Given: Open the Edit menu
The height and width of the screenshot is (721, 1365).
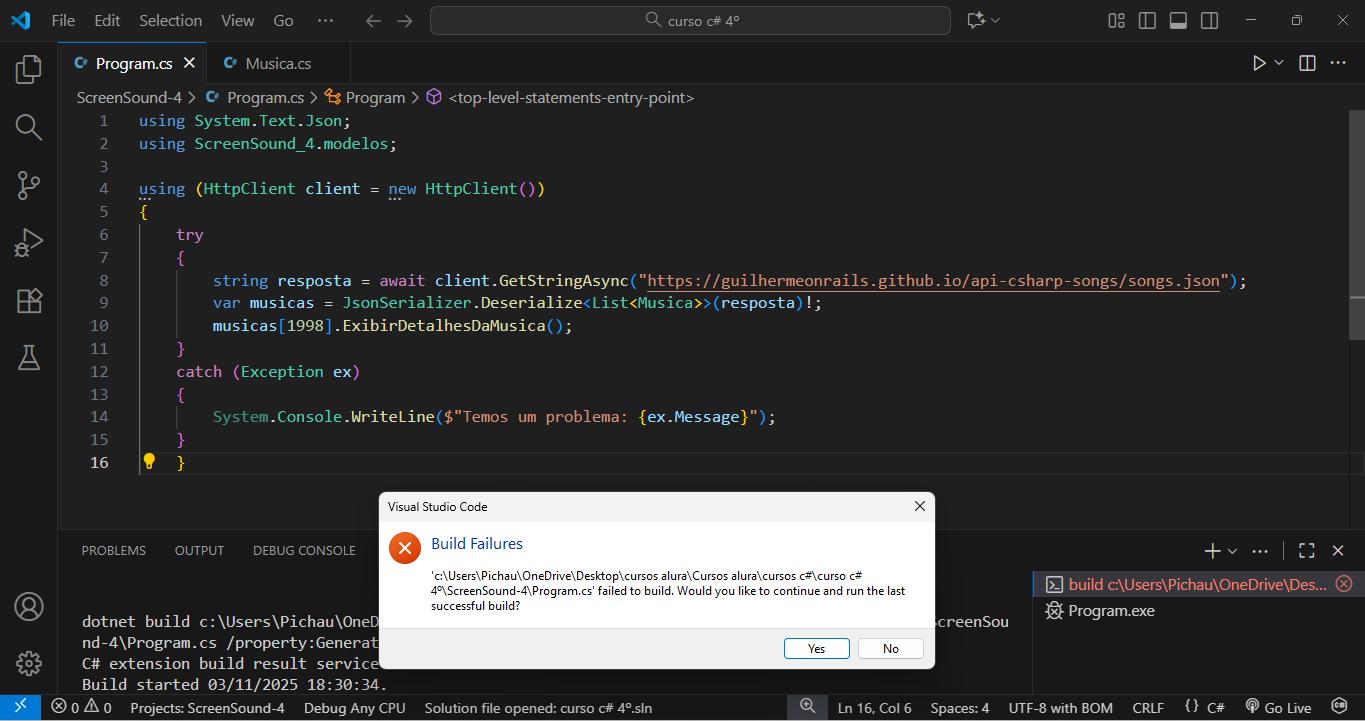Looking at the screenshot, I should click(x=107, y=20).
